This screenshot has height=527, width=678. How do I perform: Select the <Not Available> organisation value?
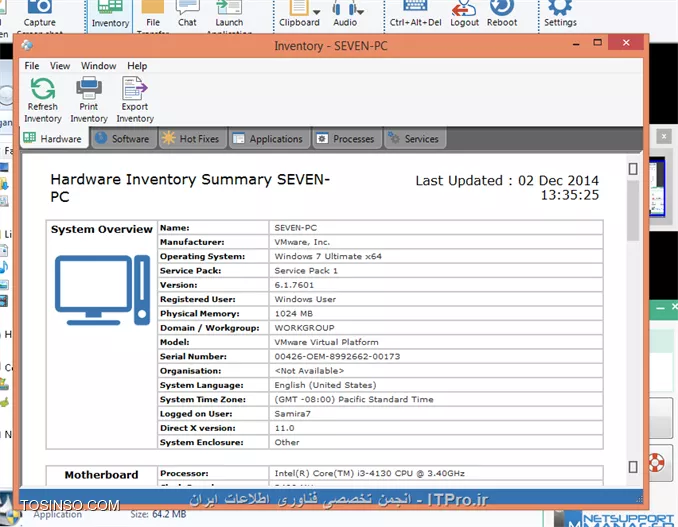click(x=309, y=370)
